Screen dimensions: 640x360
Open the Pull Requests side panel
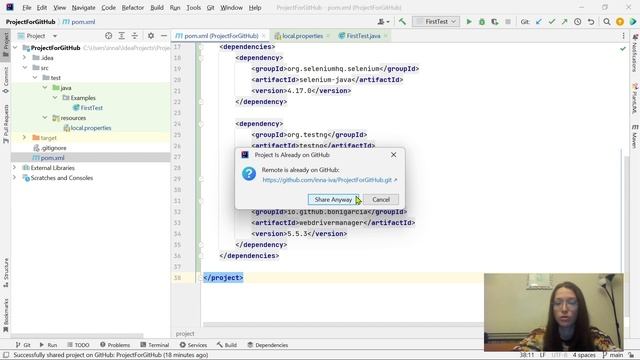(x=6, y=124)
